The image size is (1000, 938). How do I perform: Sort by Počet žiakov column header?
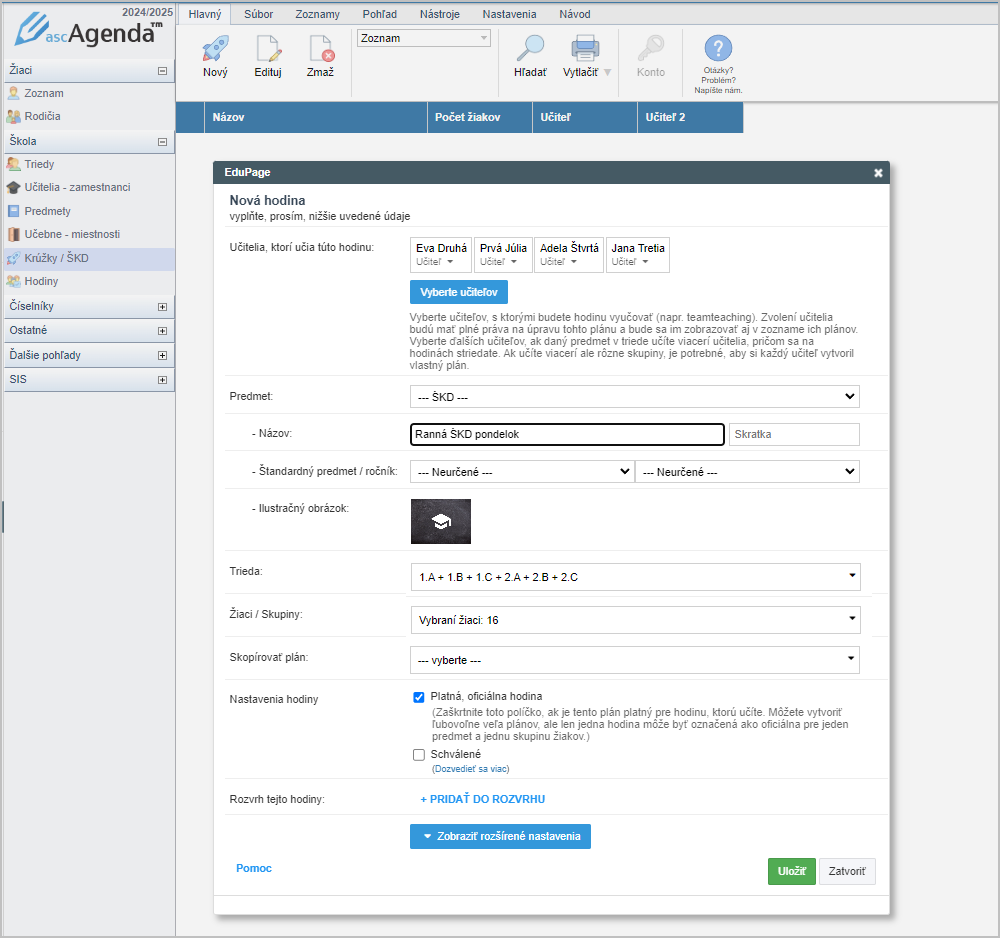(x=480, y=117)
